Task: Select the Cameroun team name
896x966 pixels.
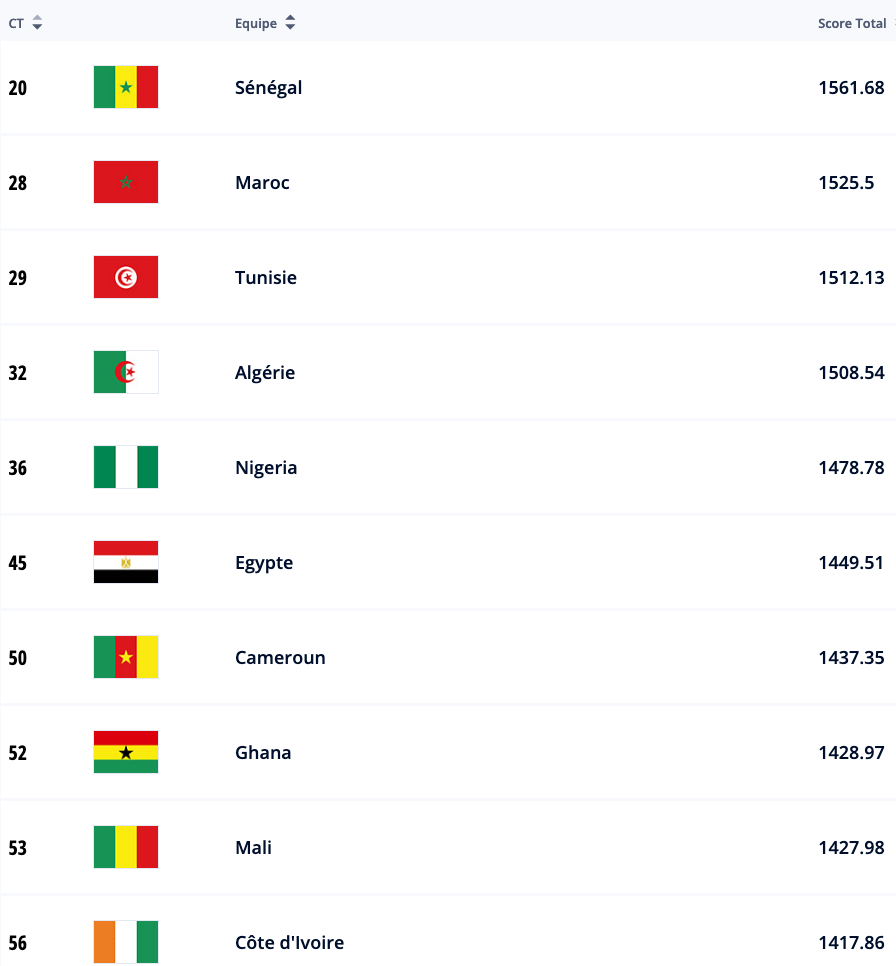Action: (280, 657)
